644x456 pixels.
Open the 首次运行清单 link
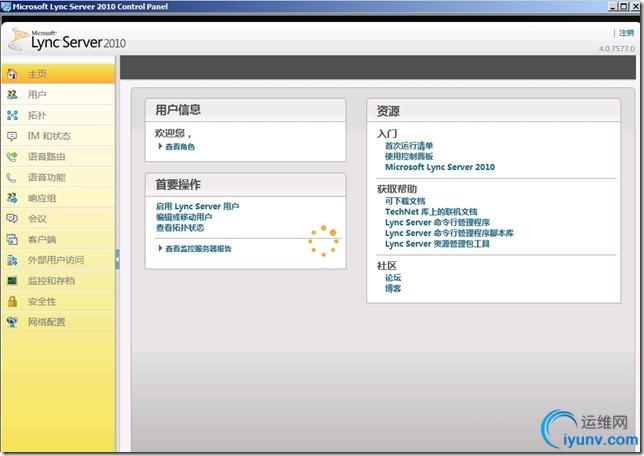(409, 145)
